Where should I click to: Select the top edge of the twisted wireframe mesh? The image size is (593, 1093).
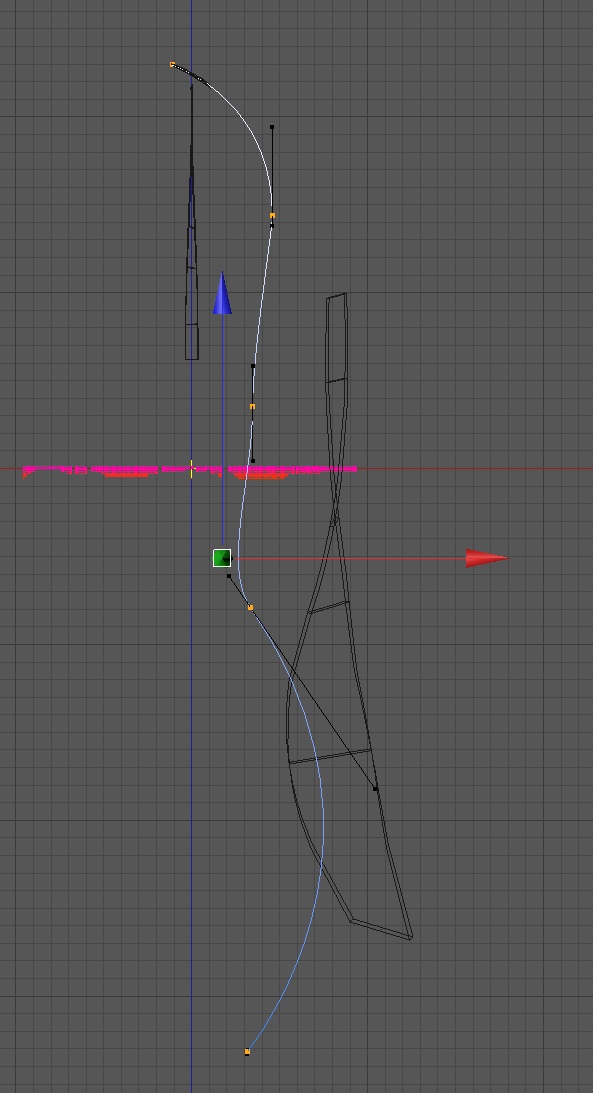point(337,296)
